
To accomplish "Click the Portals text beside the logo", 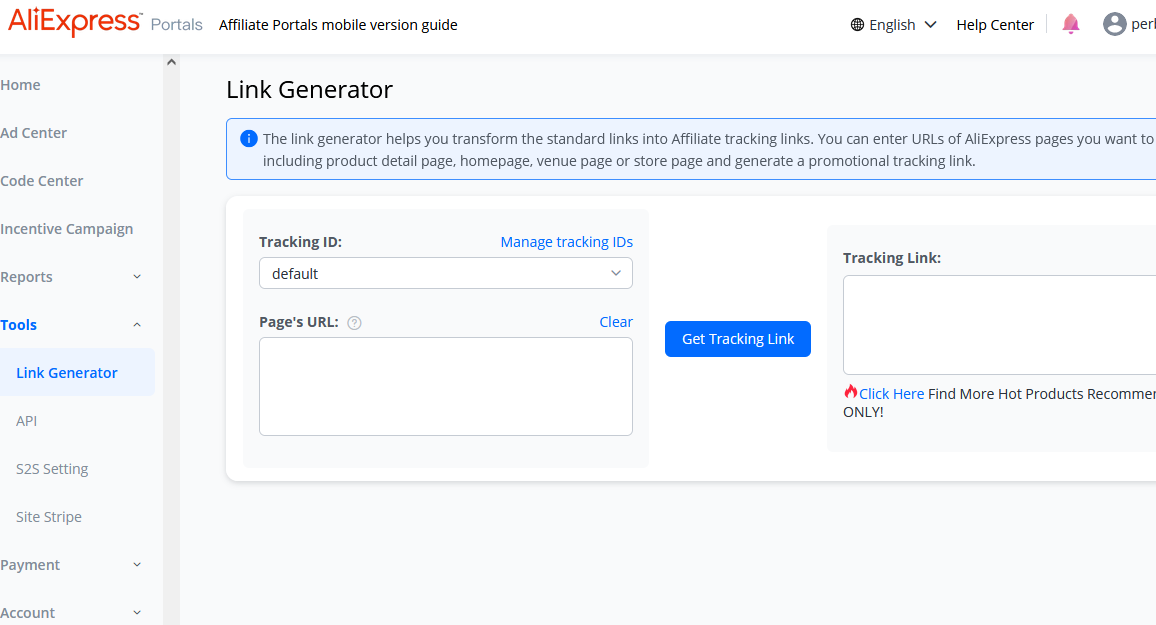I will [x=176, y=24].
